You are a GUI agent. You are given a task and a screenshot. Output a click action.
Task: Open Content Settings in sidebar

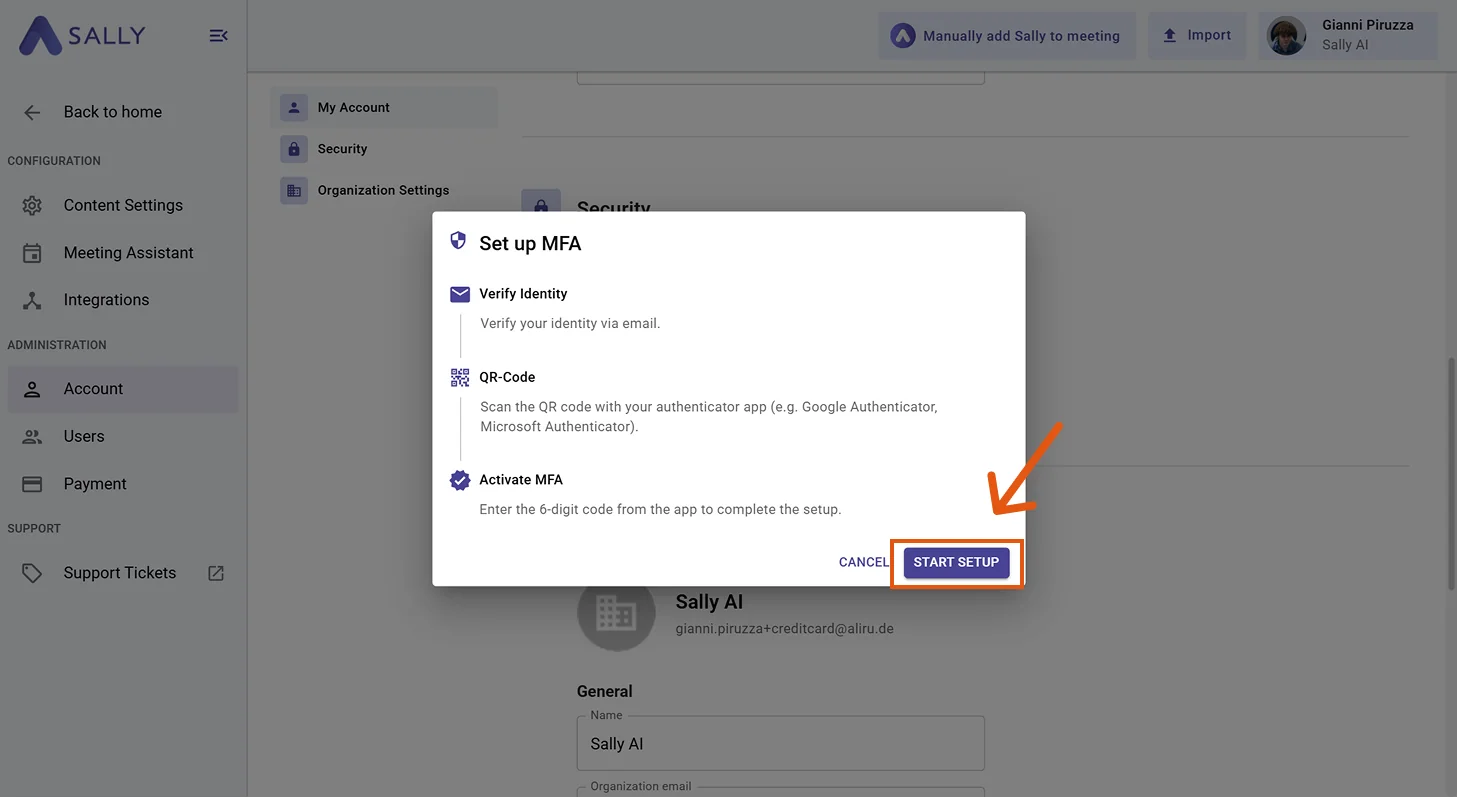[x=123, y=205]
